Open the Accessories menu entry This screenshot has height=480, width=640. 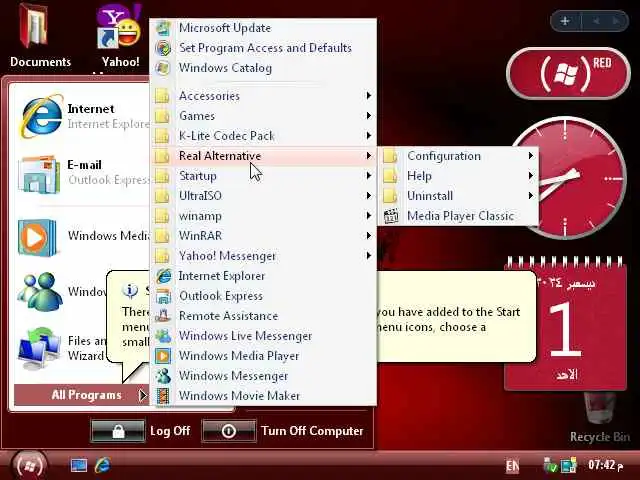(x=263, y=96)
